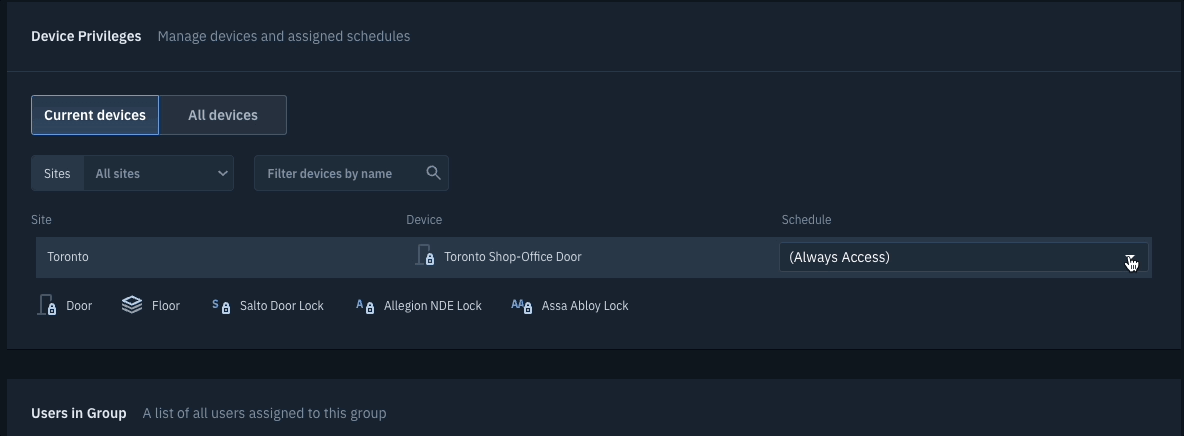The image size is (1184, 436).
Task: Click the Salto Door Lock legend label
Action: pyautogui.click(x=282, y=306)
